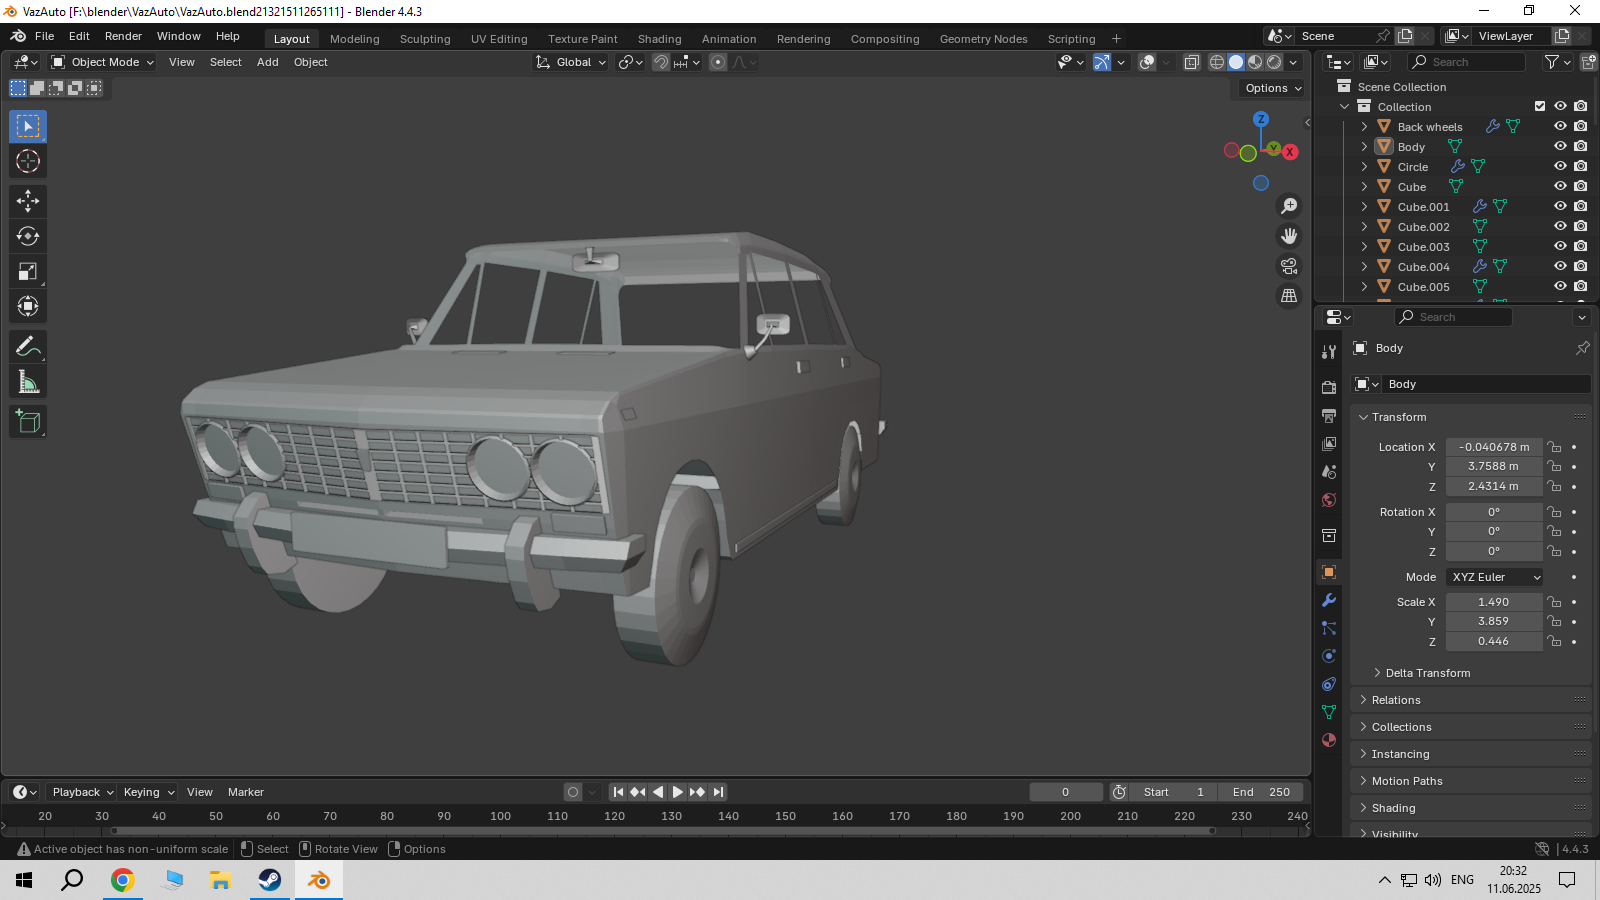Uncheck the Collection exclude checkbox
Viewport: 1600px width, 900px height.
(1540, 106)
